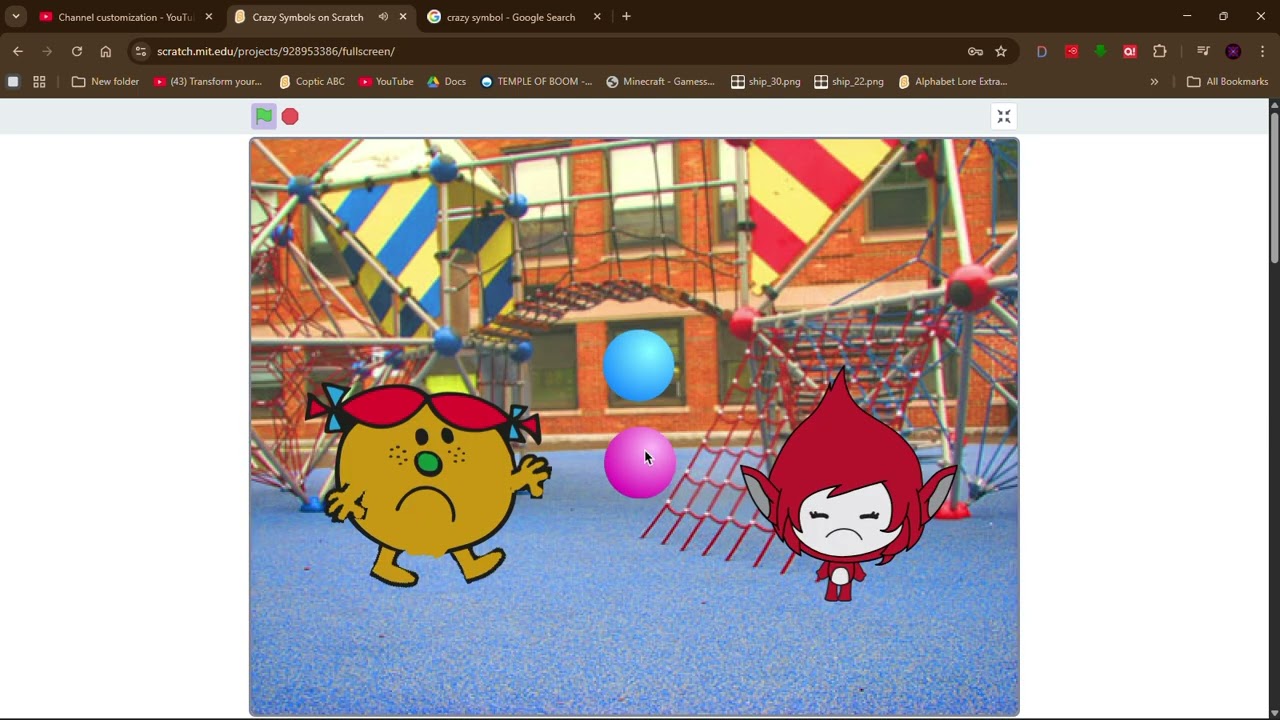
Task: Open the YouTube bookmark
Action: pyautogui.click(x=386, y=82)
